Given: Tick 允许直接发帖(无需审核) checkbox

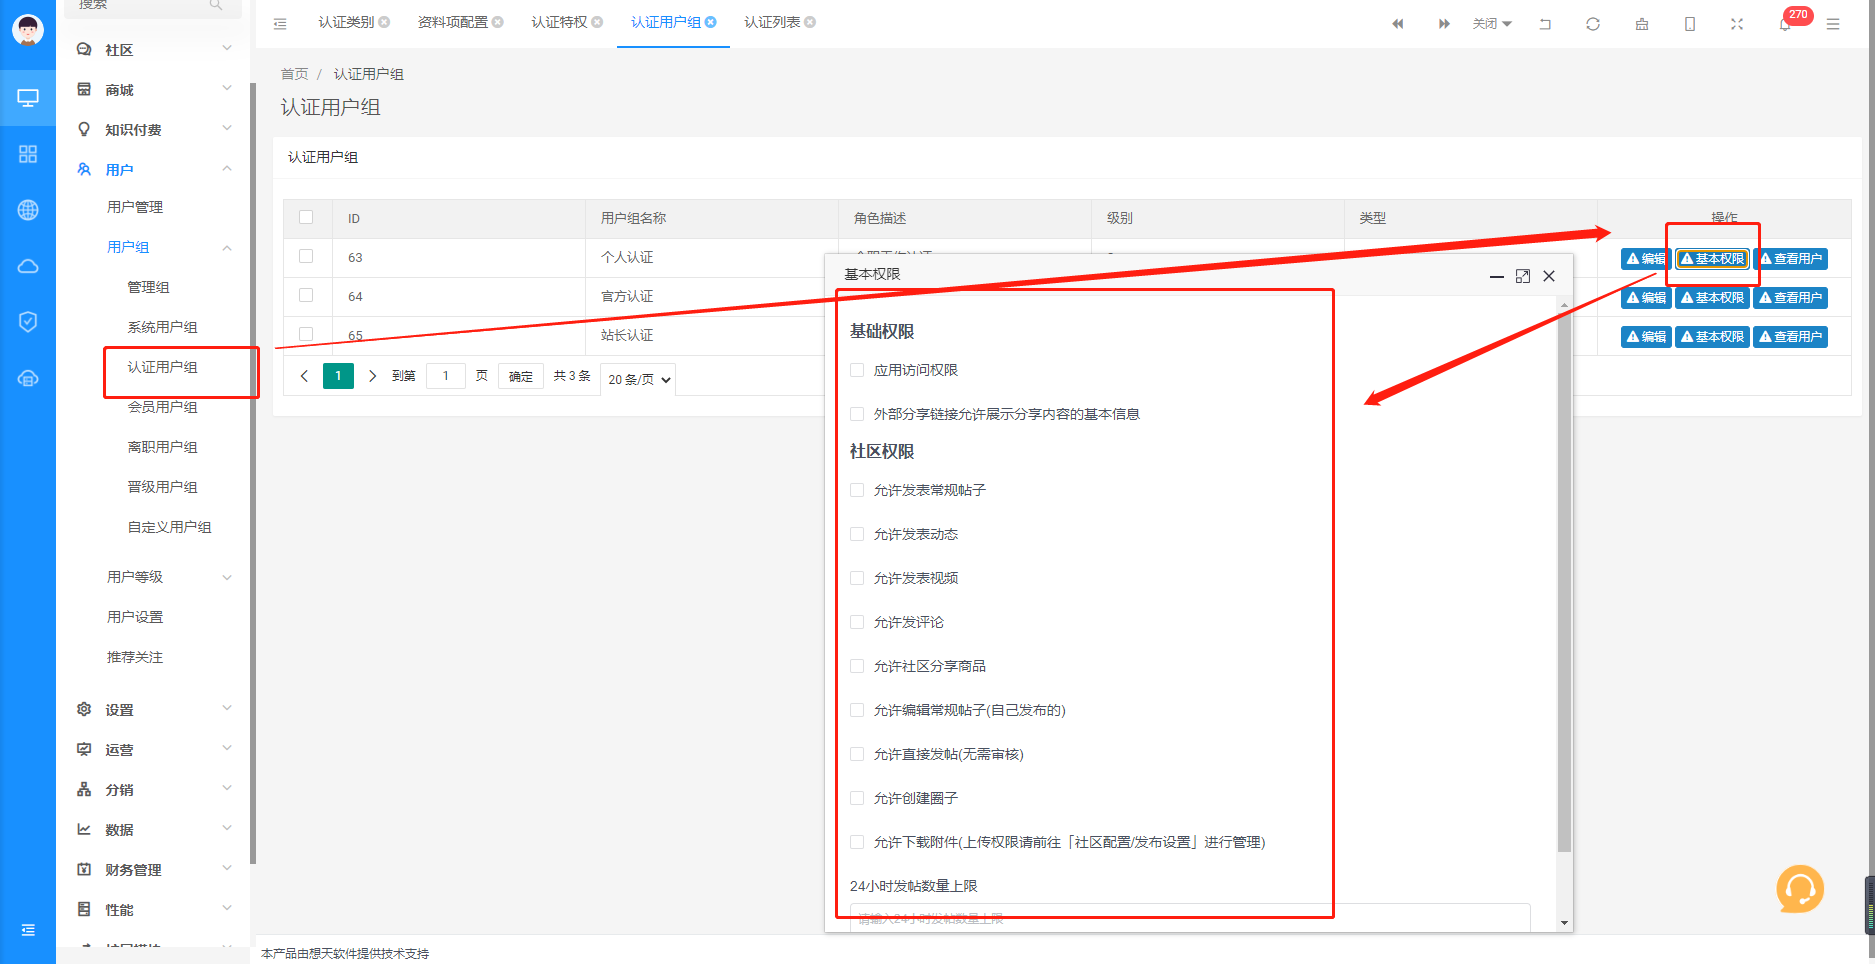Looking at the screenshot, I should (857, 754).
